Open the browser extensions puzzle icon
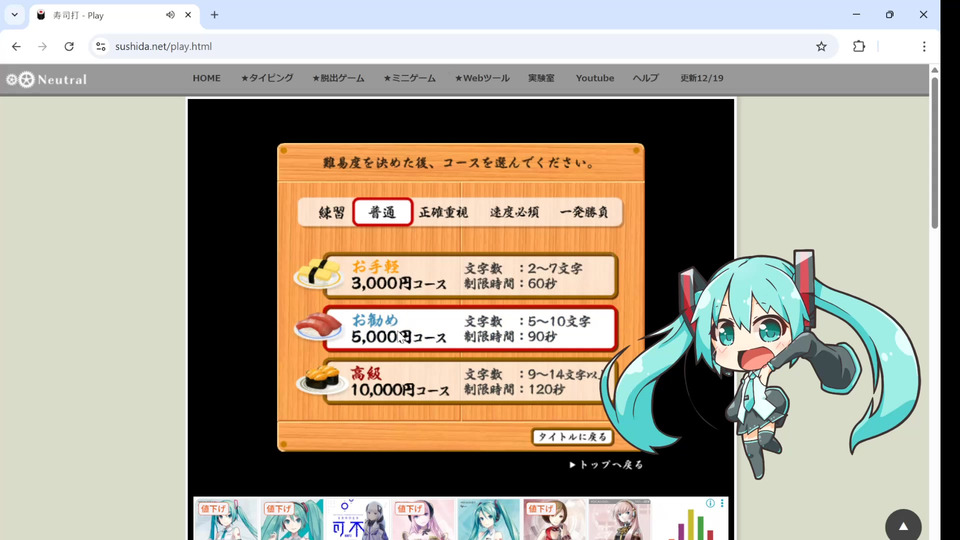The image size is (960, 540). tap(859, 47)
